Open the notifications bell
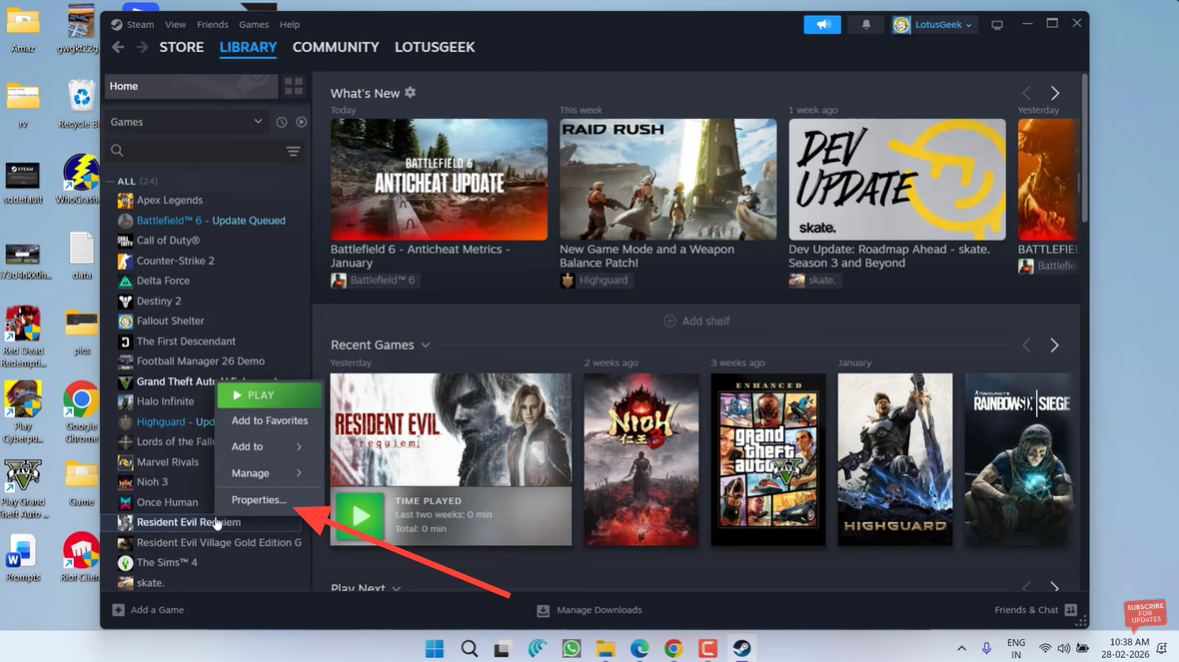 [866, 25]
